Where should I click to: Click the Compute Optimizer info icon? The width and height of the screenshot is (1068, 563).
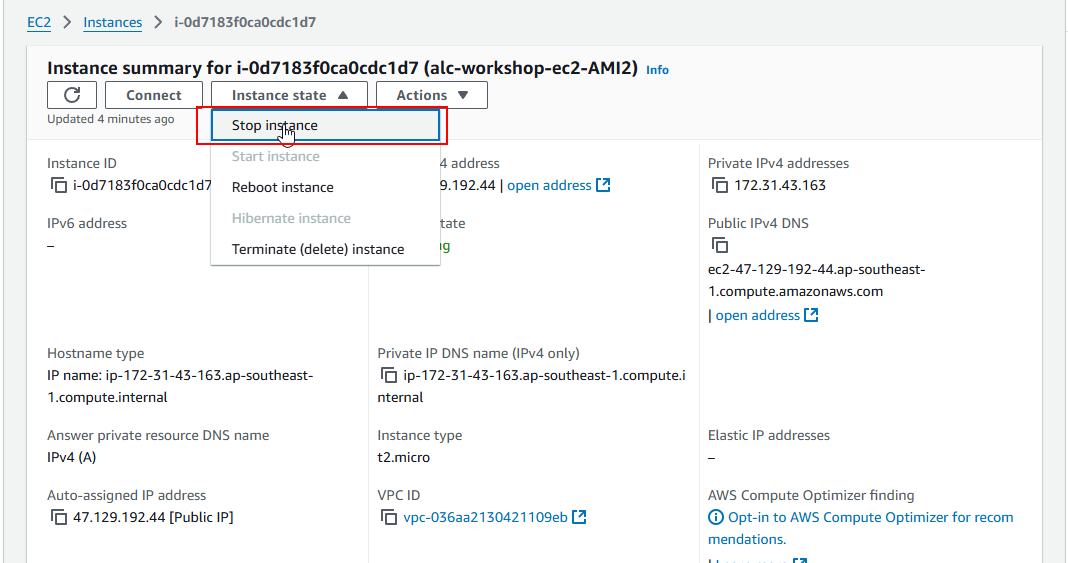click(x=716, y=518)
